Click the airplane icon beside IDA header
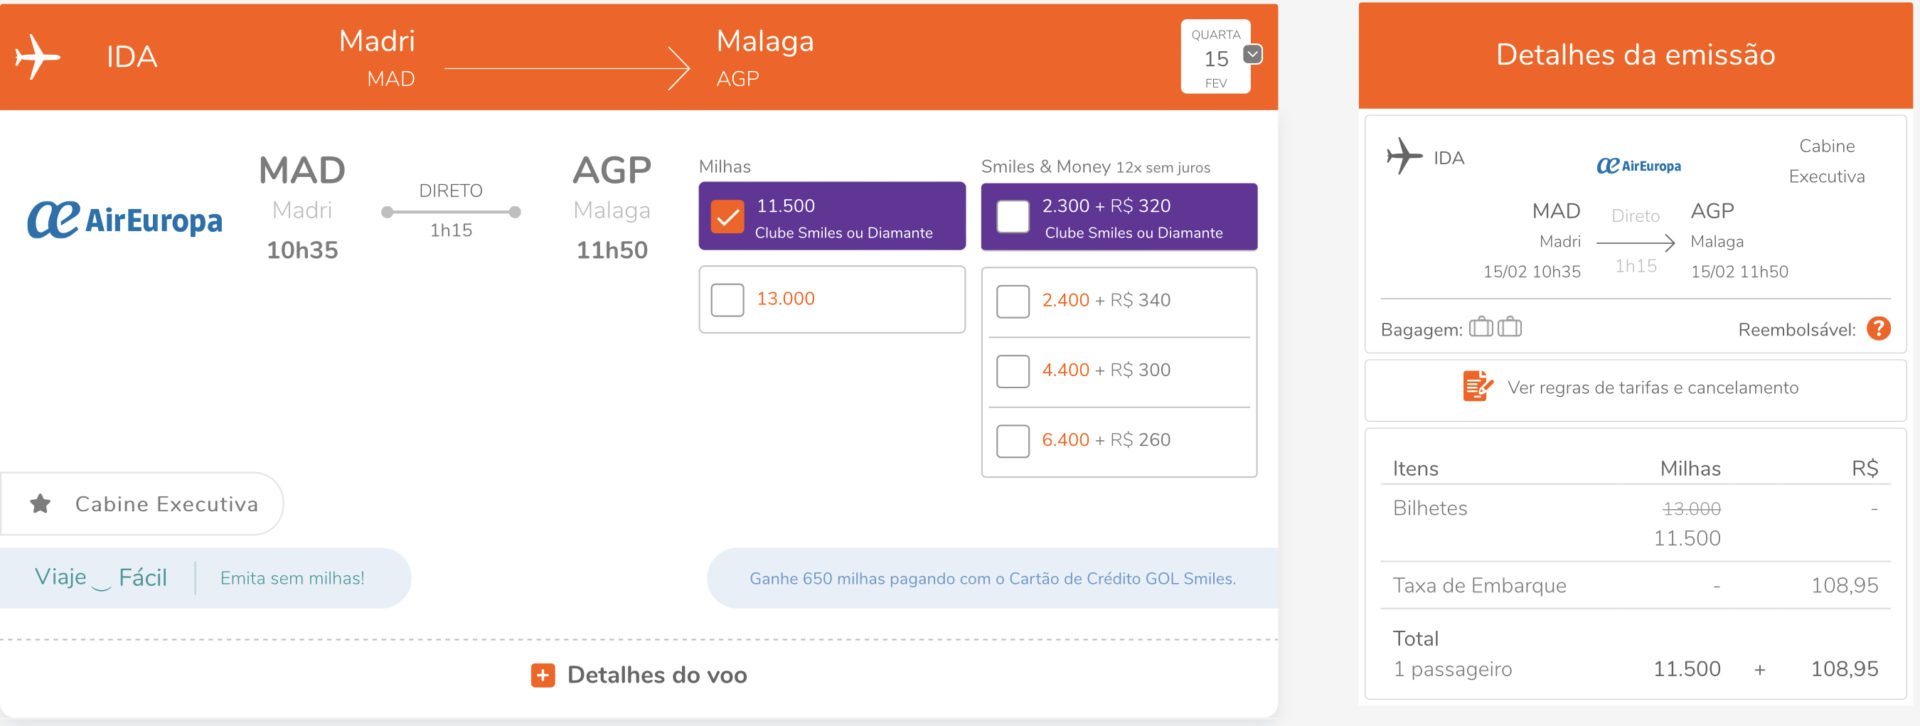The image size is (1920, 726). click(x=38, y=56)
